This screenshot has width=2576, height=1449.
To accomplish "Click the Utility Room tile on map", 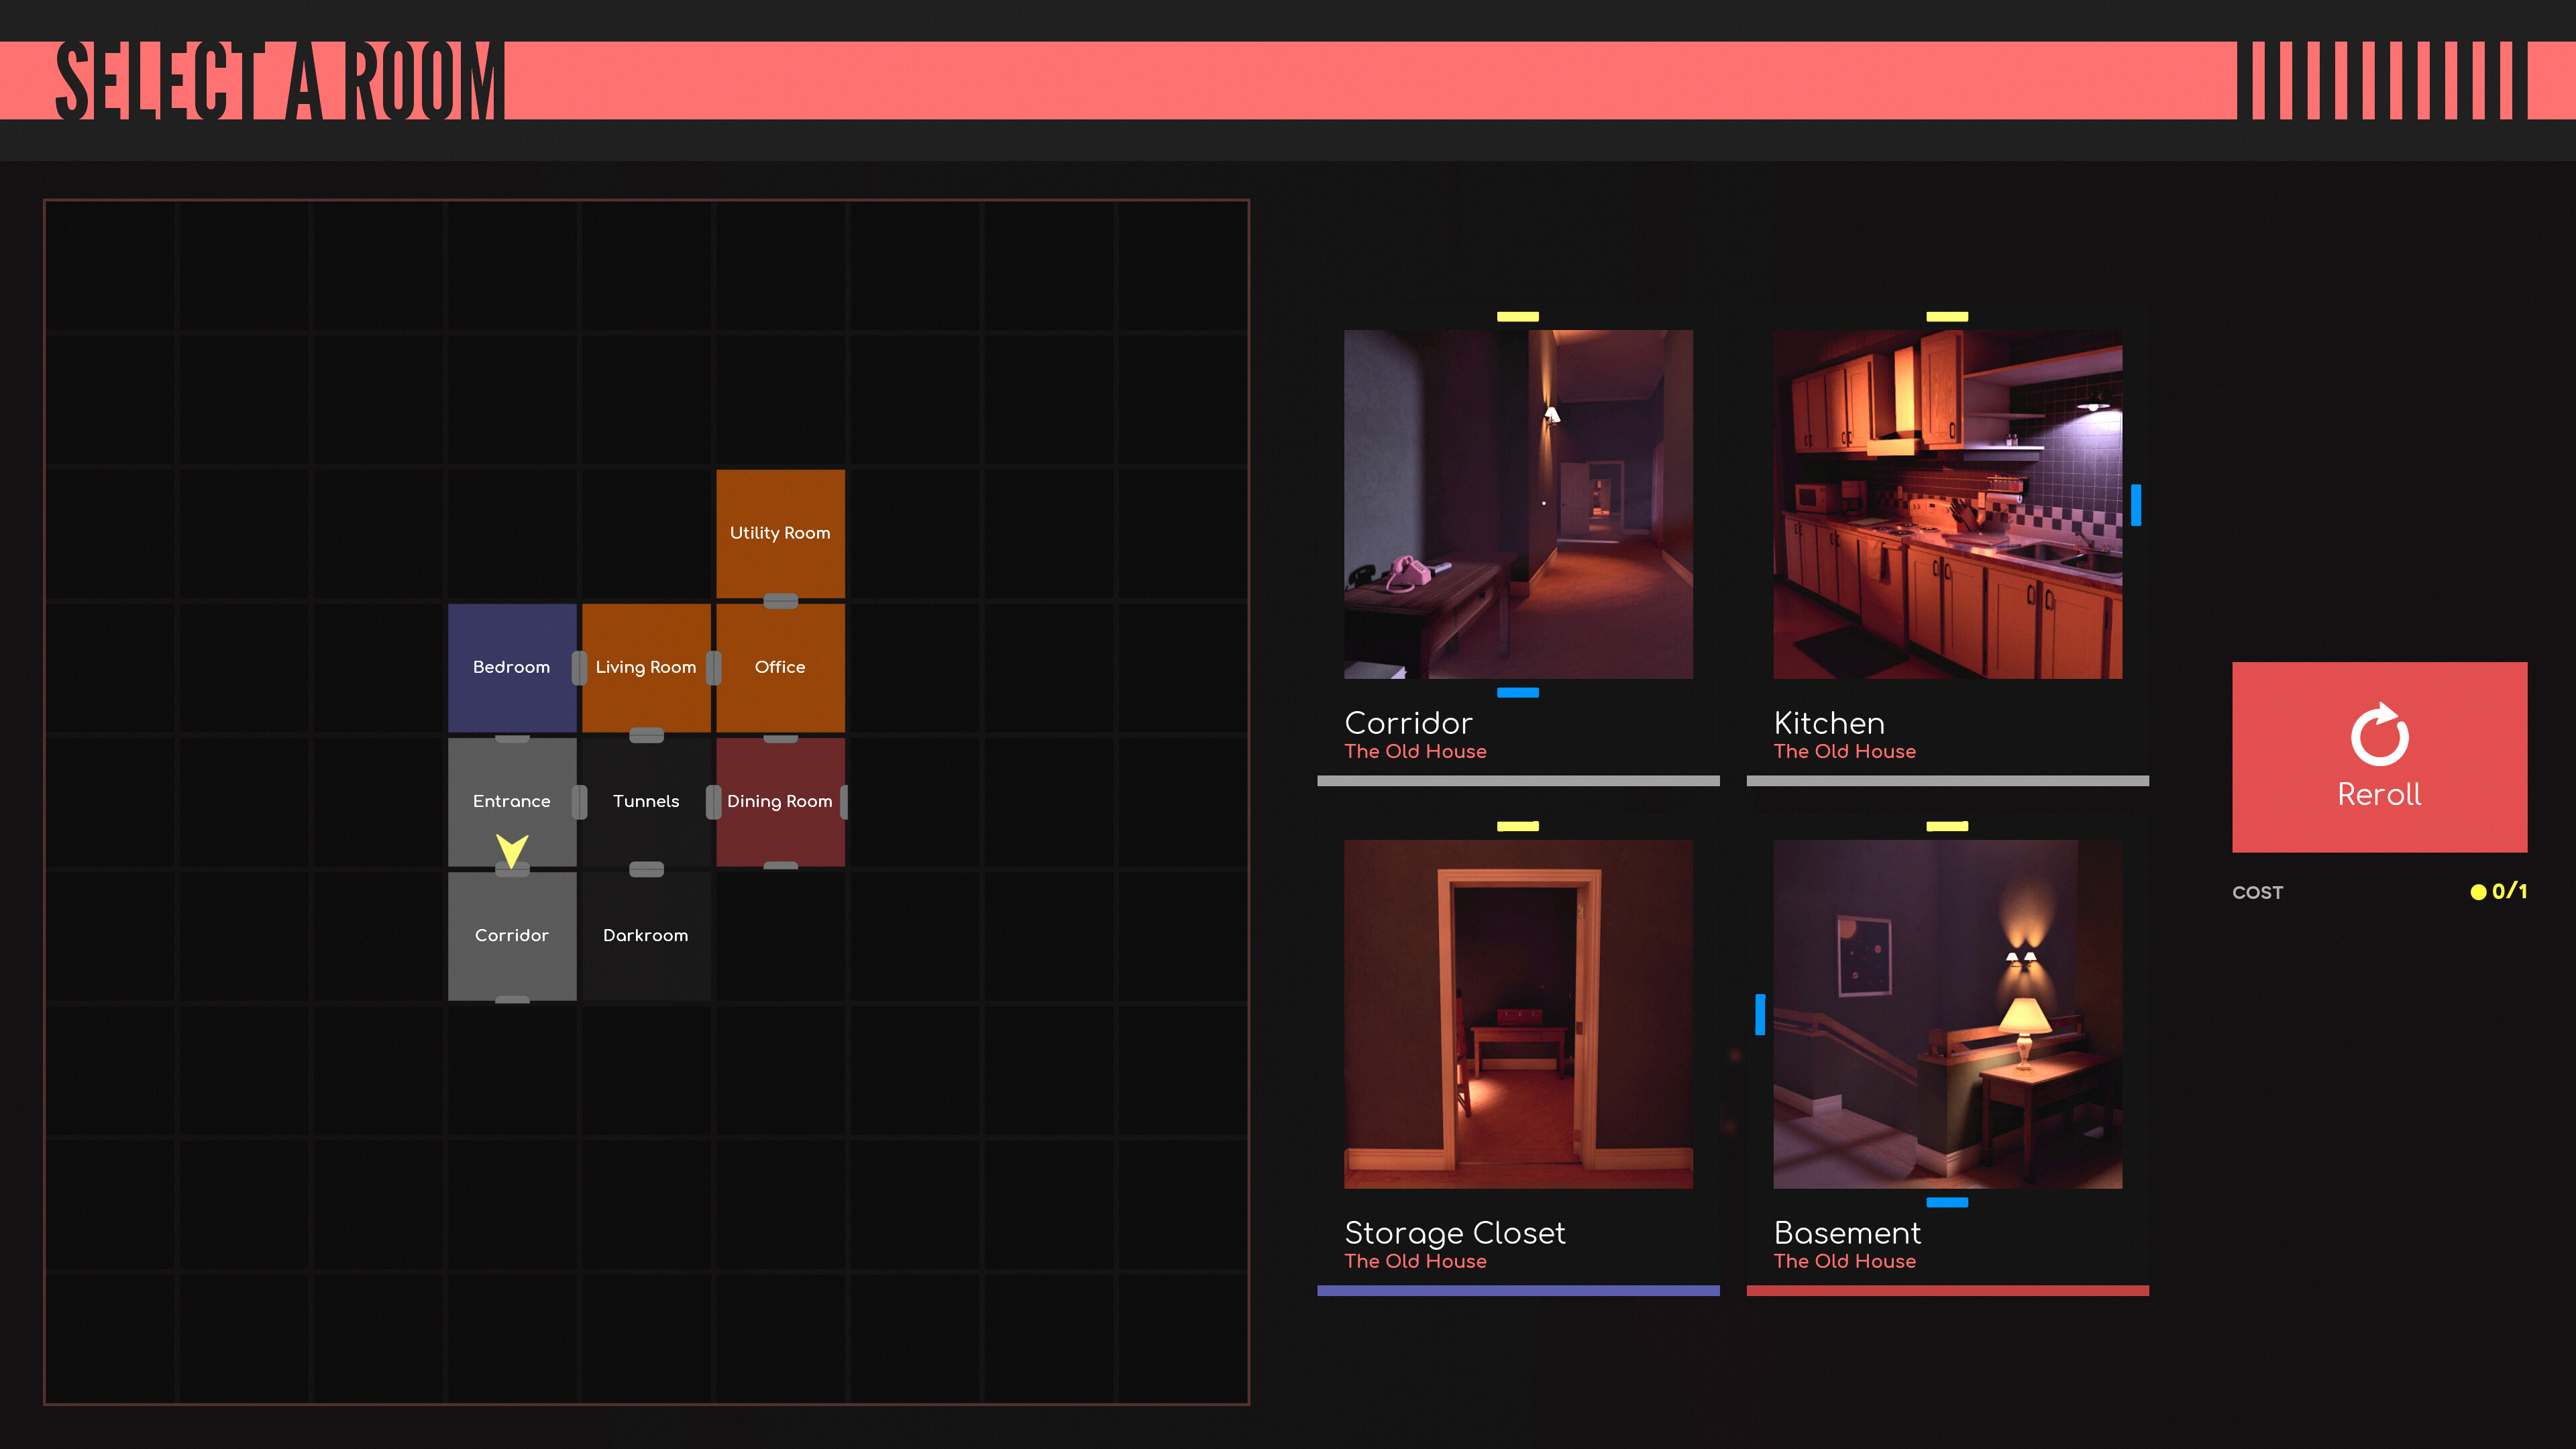I will 780,533.
